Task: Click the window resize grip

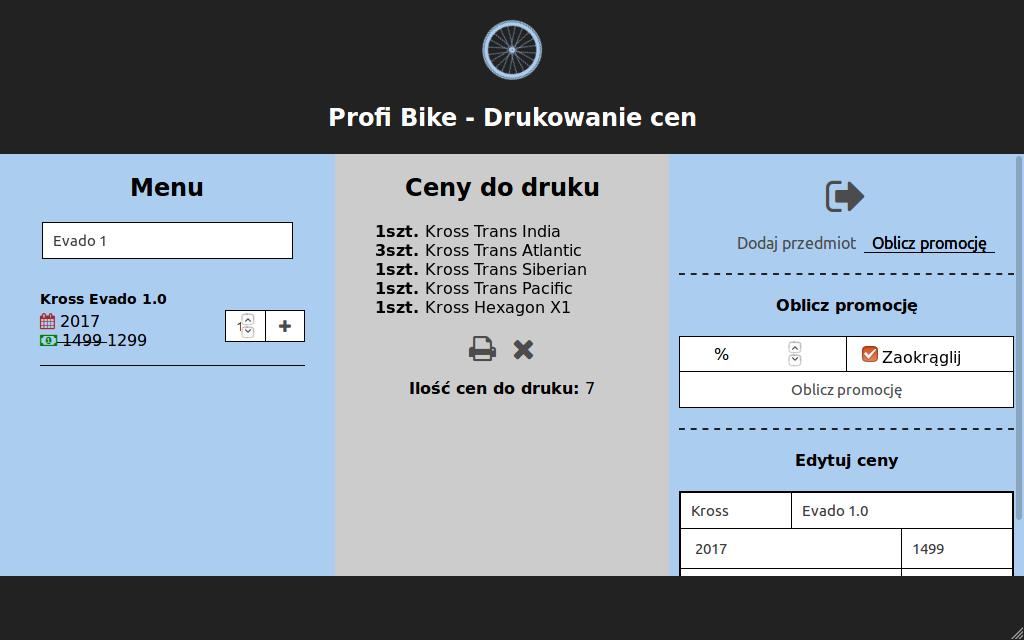Action: coord(1017,633)
